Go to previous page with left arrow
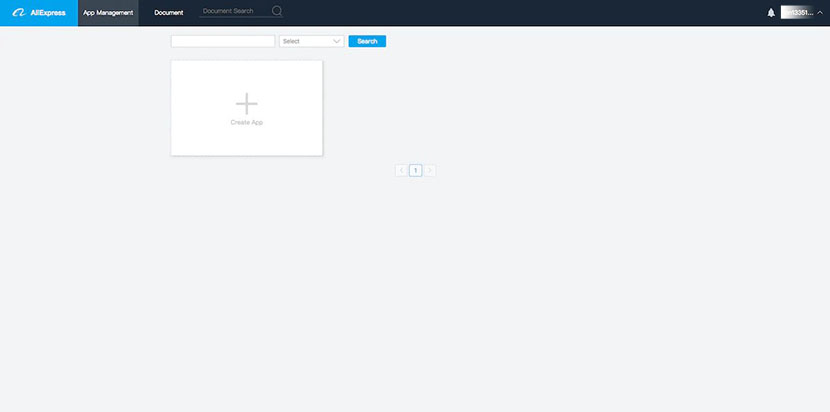Image resolution: width=830 pixels, height=412 pixels. pos(401,171)
